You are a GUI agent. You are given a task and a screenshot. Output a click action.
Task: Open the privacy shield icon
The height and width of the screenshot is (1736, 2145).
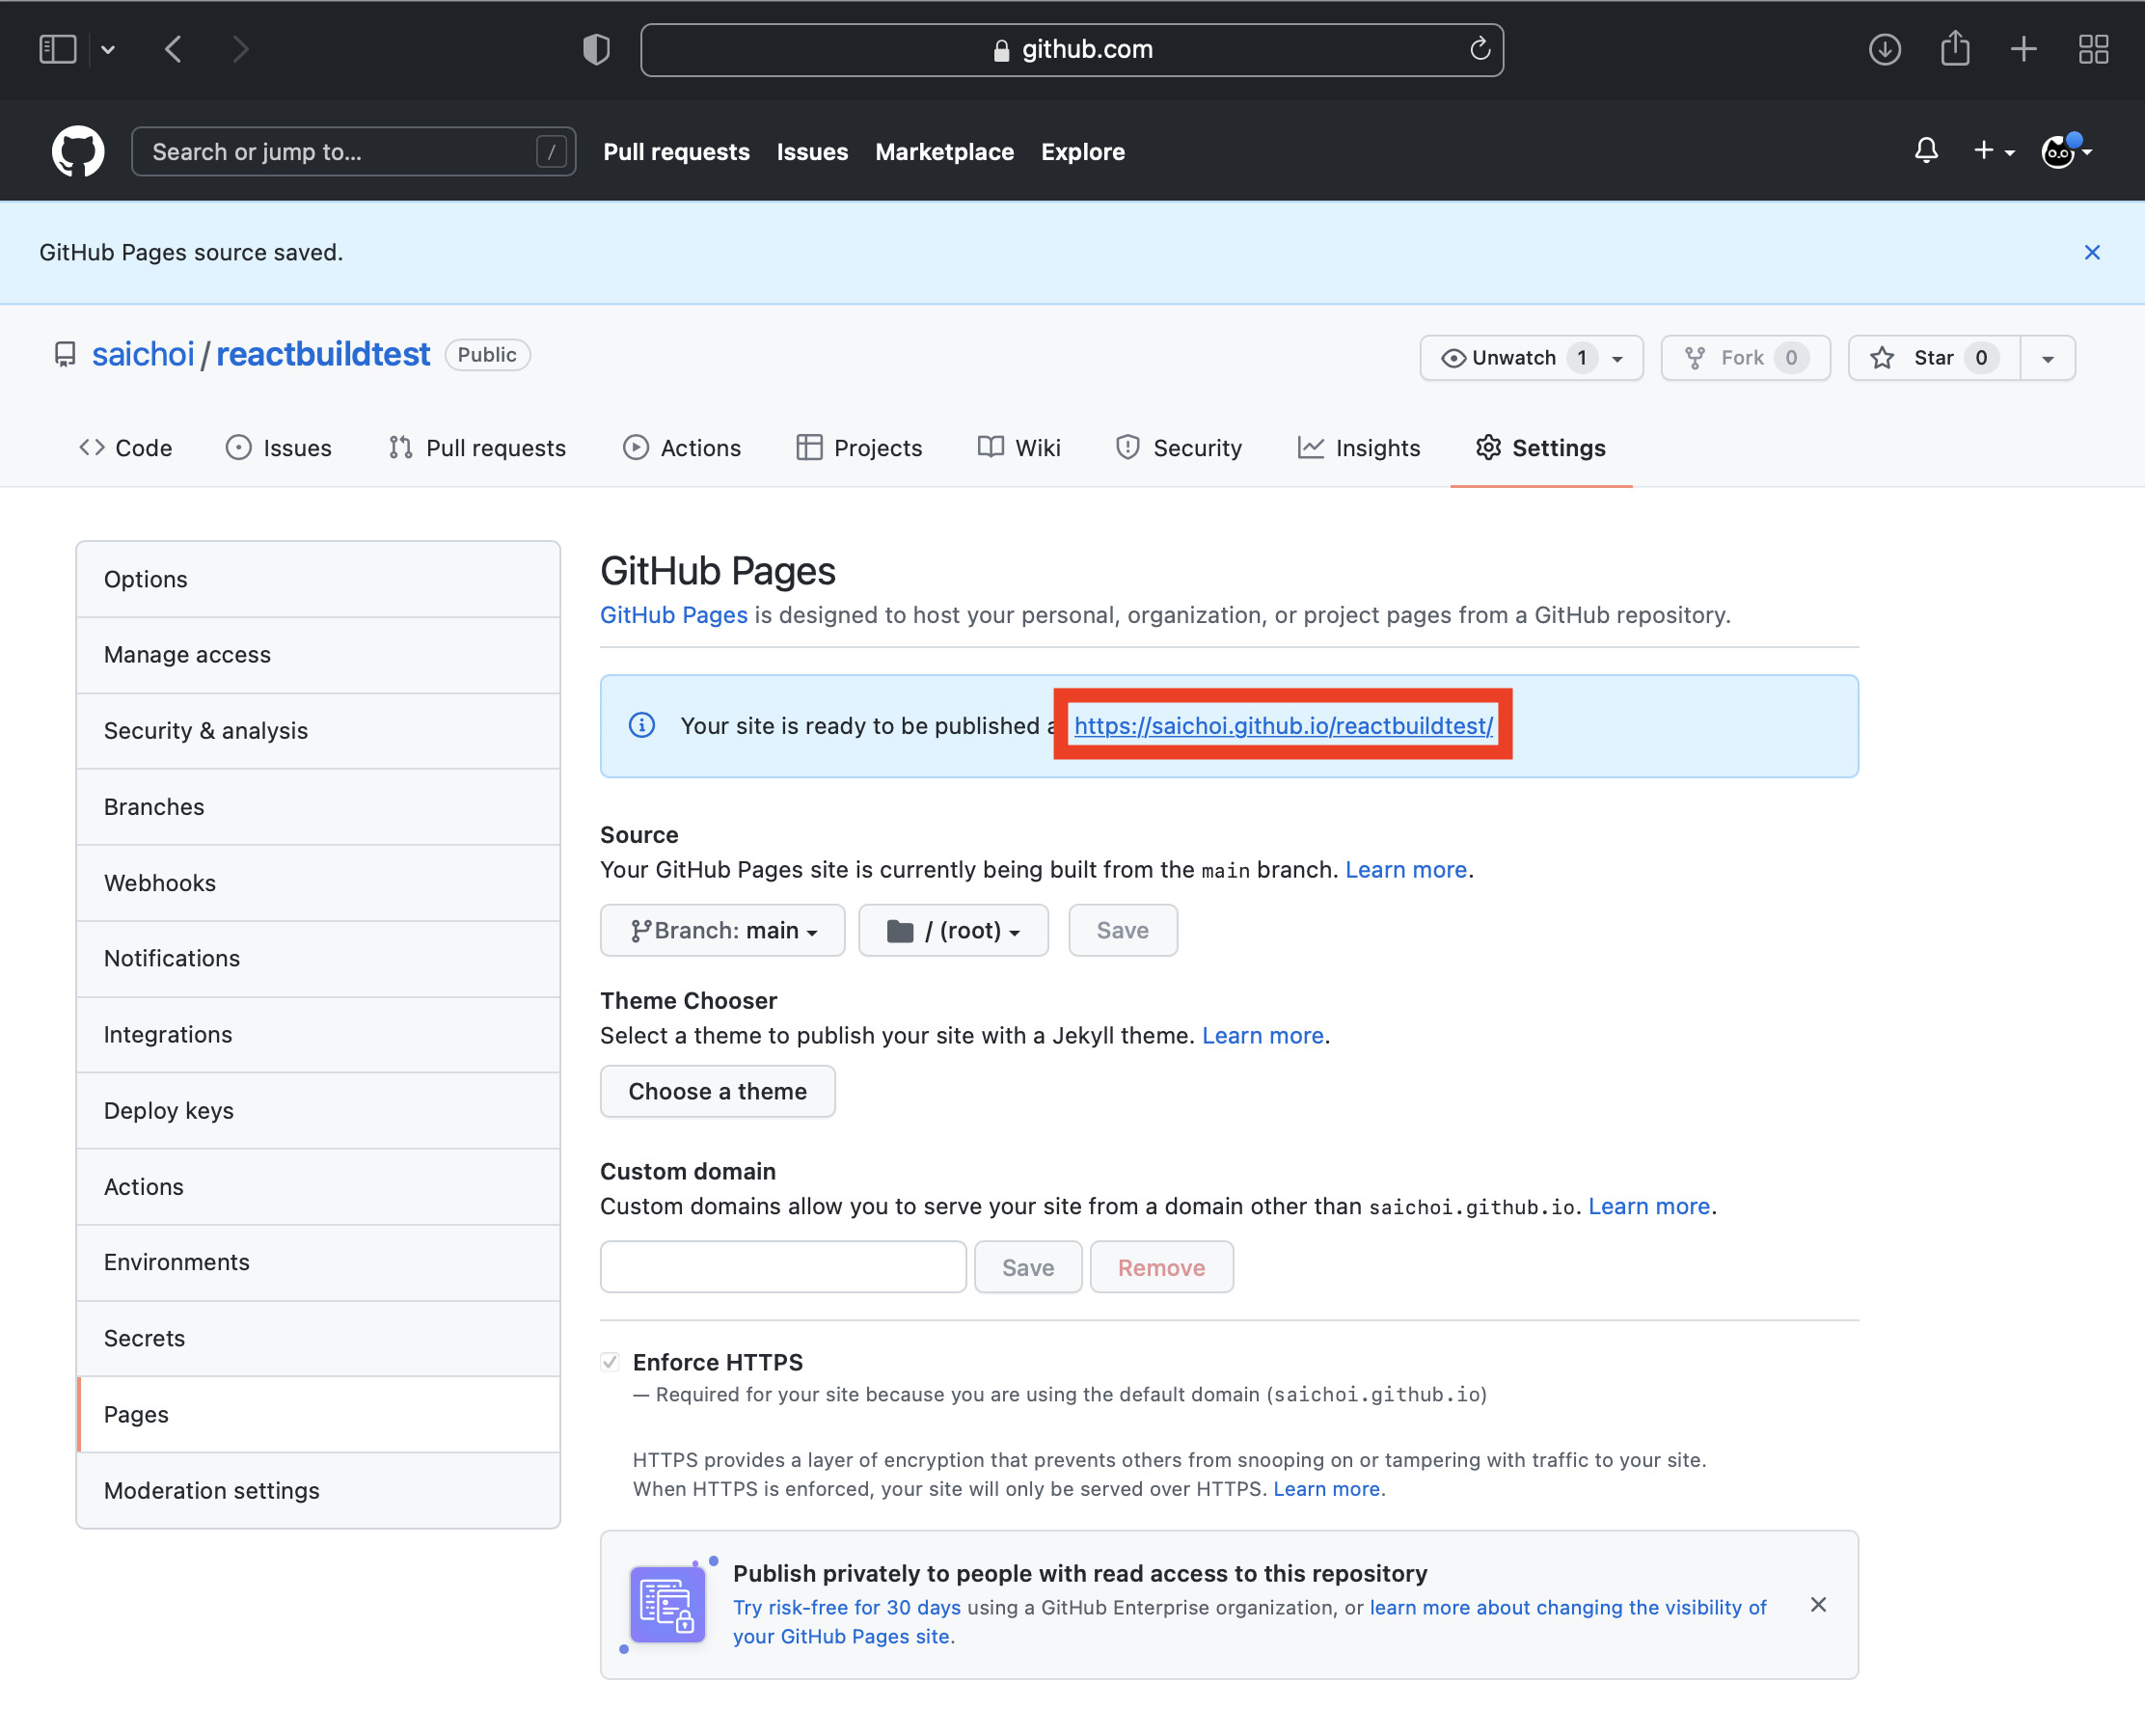596,49
